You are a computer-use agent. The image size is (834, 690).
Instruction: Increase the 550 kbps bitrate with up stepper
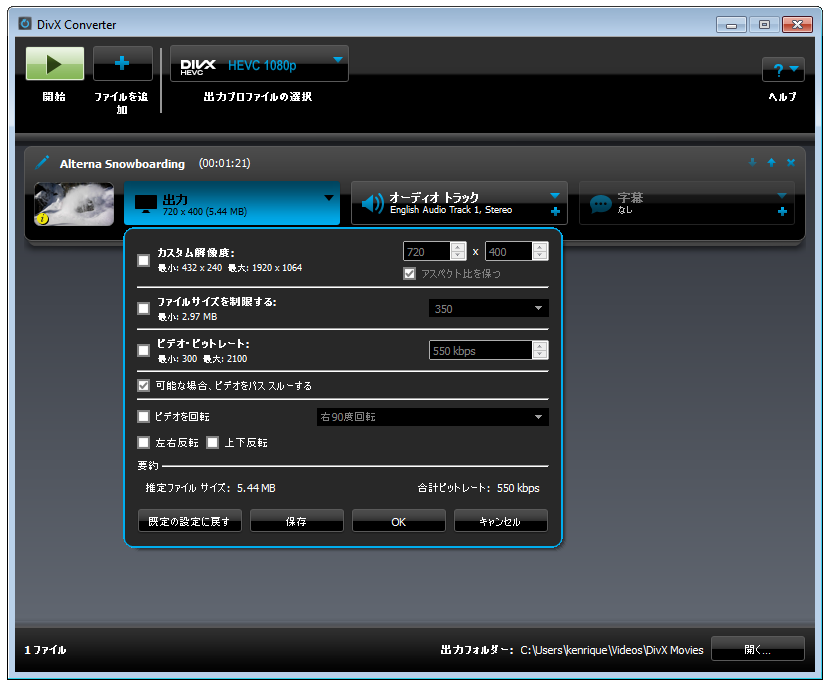coord(540,346)
